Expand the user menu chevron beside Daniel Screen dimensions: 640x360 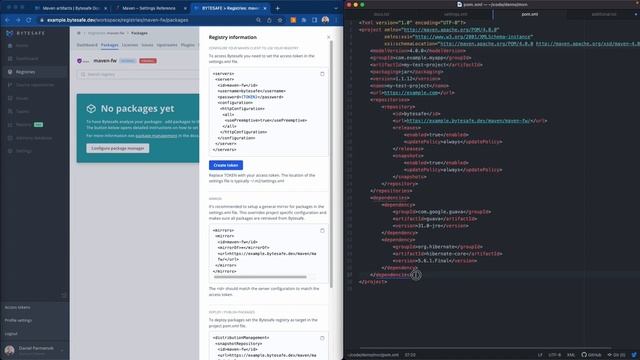[62, 350]
